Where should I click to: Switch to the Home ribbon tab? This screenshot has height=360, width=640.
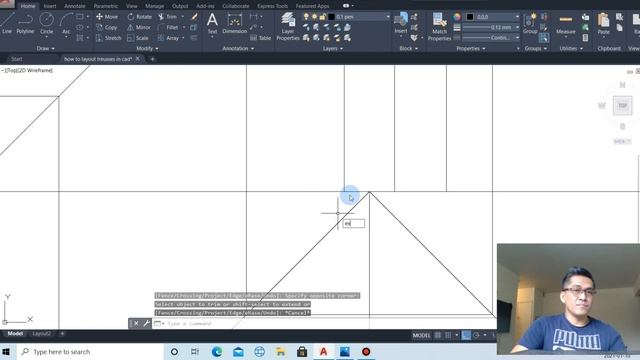28,6
